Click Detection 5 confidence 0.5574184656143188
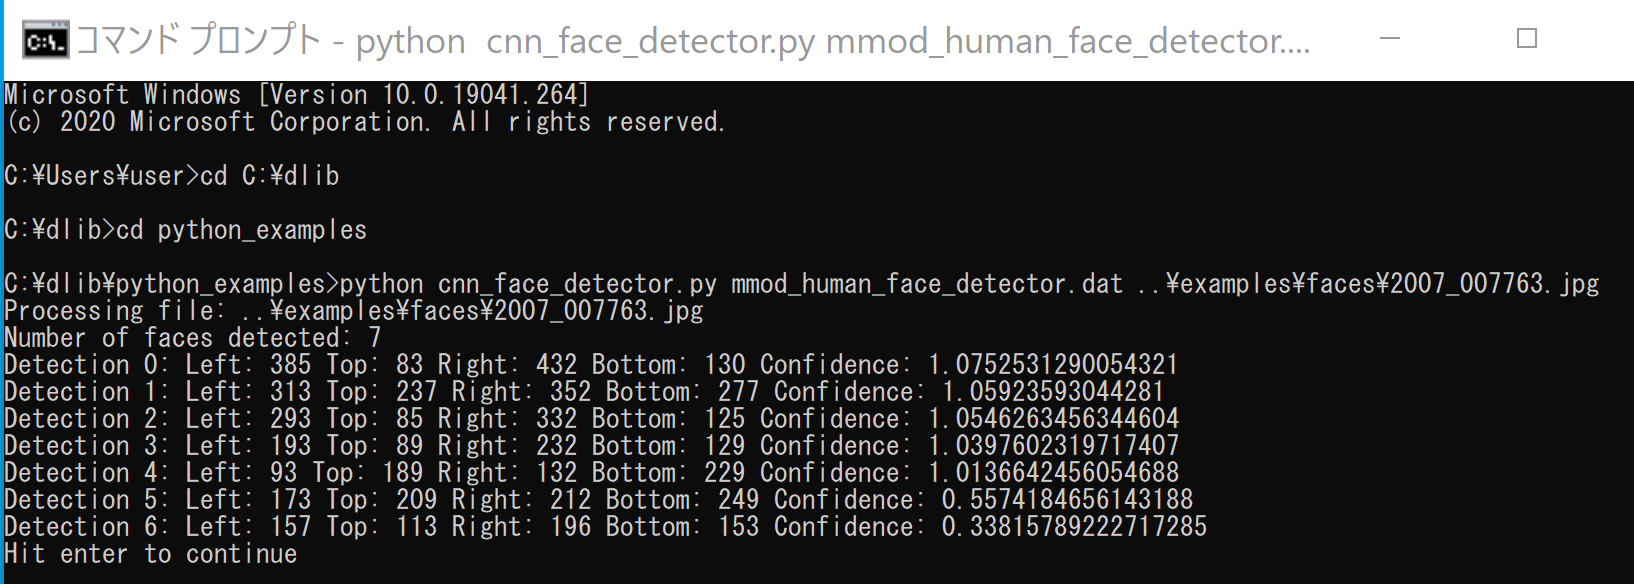This screenshot has height=584, width=1634. click(1067, 500)
